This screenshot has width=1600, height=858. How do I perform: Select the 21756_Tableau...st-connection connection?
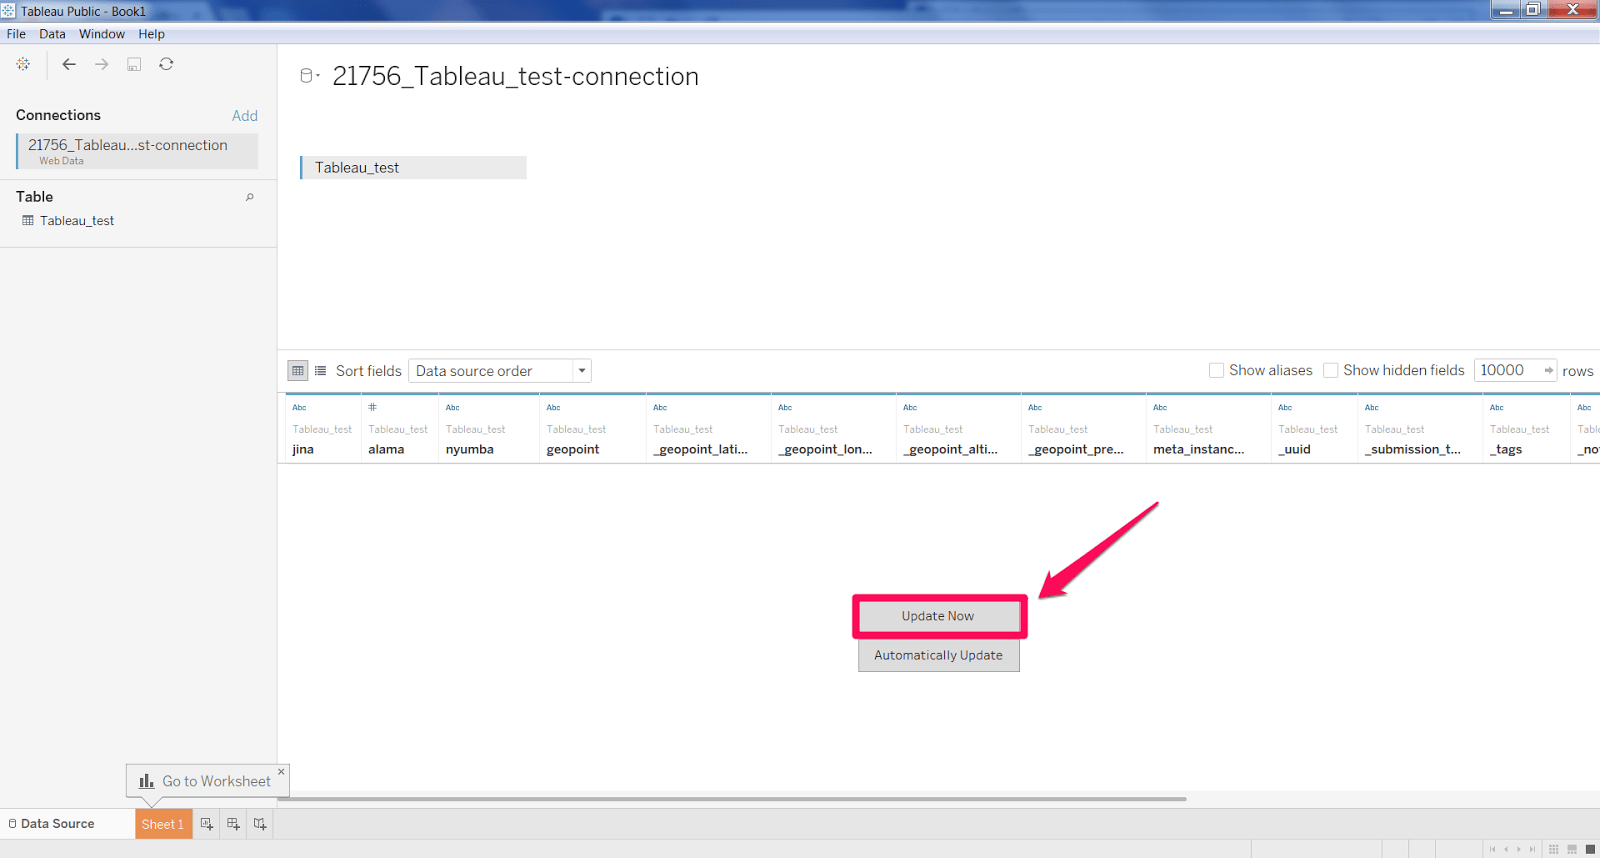click(137, 151)
